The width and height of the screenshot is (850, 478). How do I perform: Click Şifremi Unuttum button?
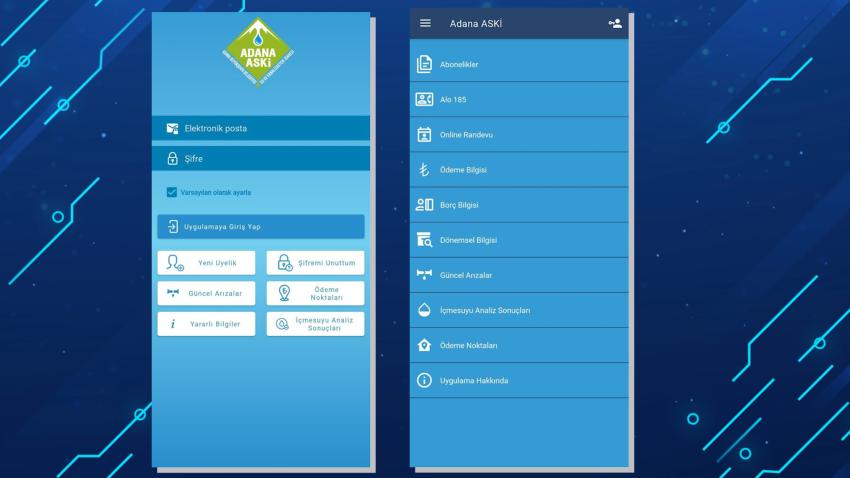point(315,263)
